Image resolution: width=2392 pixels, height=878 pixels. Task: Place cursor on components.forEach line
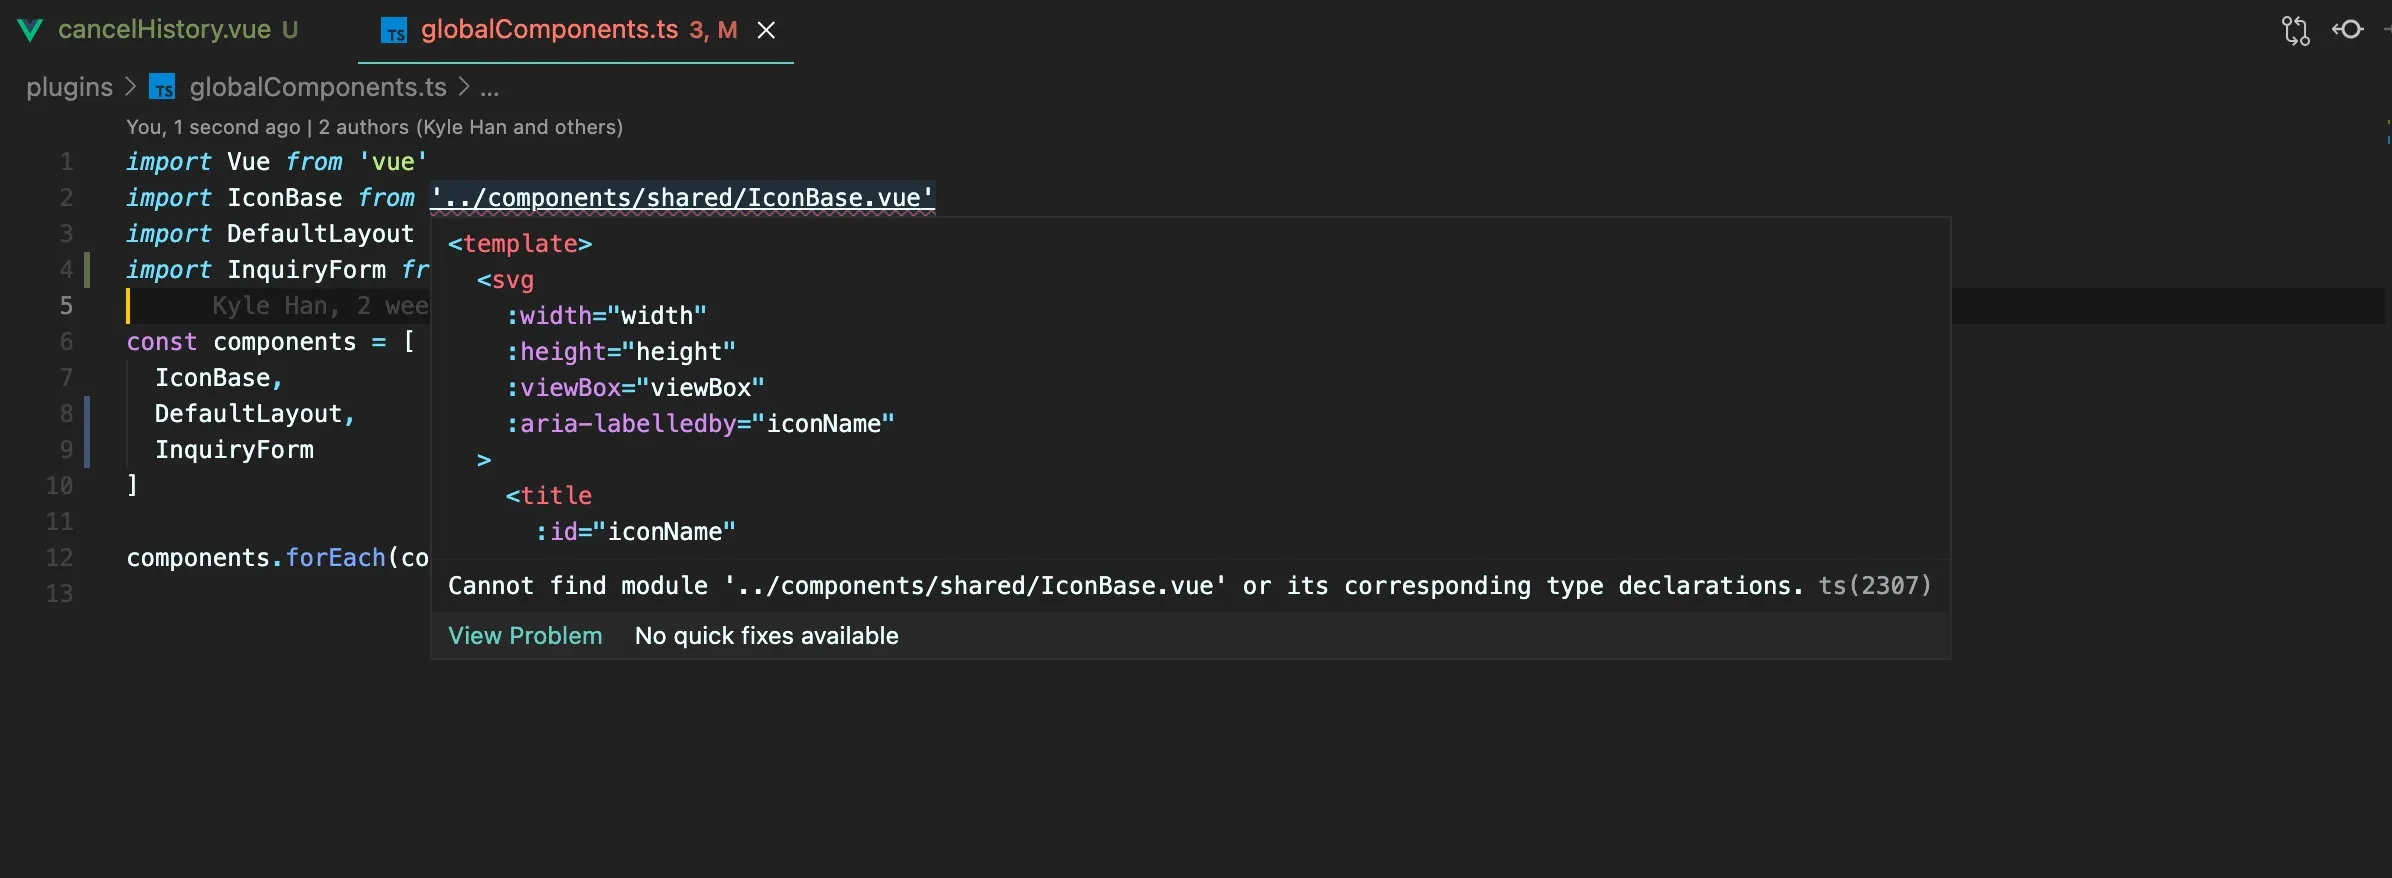tap(277, 558)
